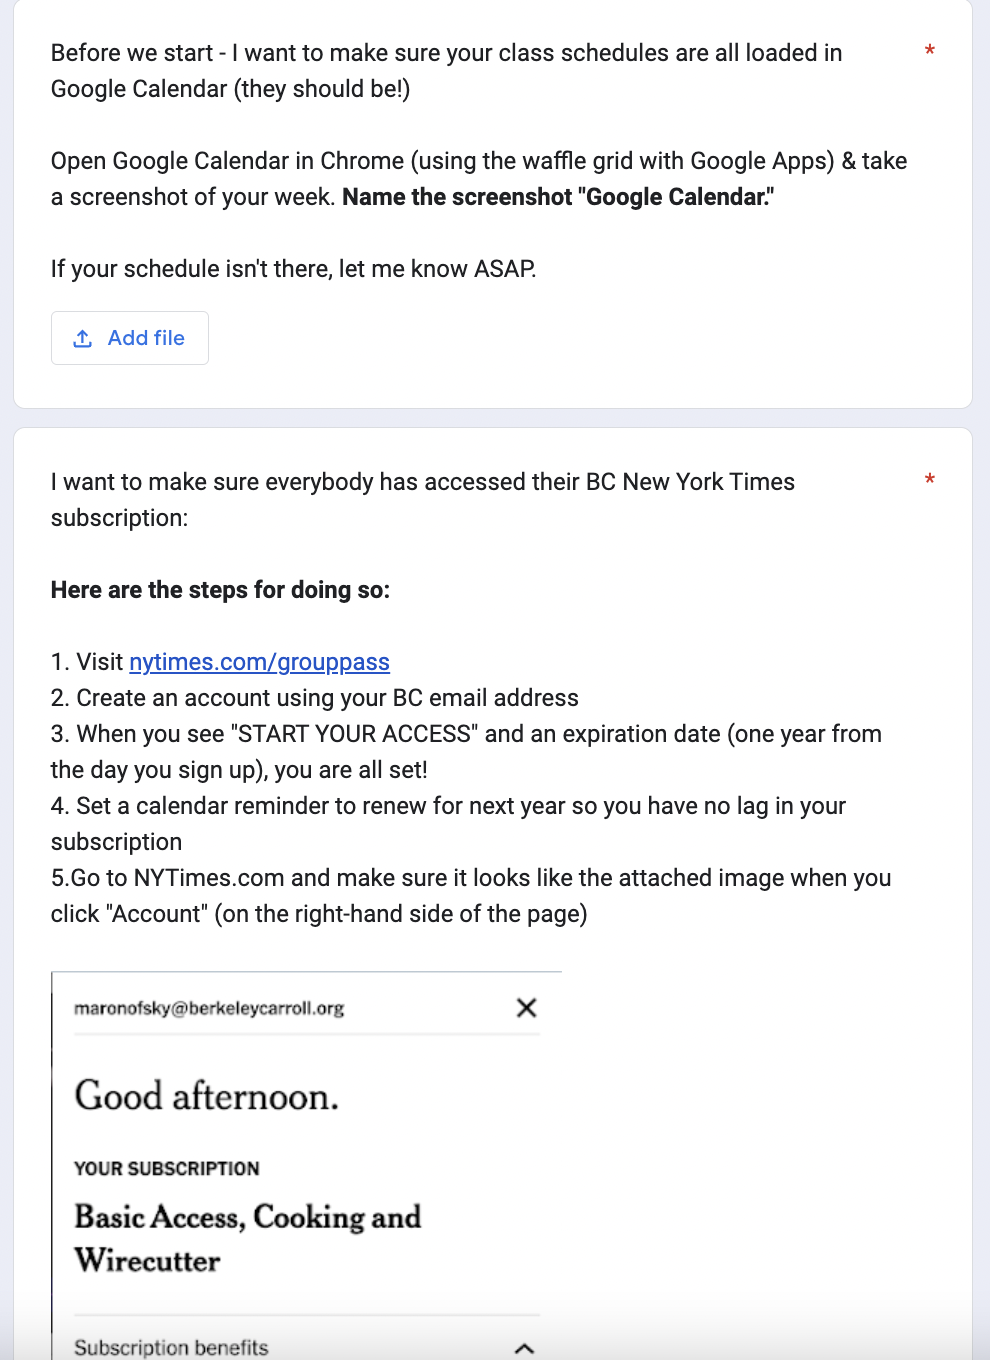Collapse the Subscription benefits chevron
990x1360 pixels.
524,1348
